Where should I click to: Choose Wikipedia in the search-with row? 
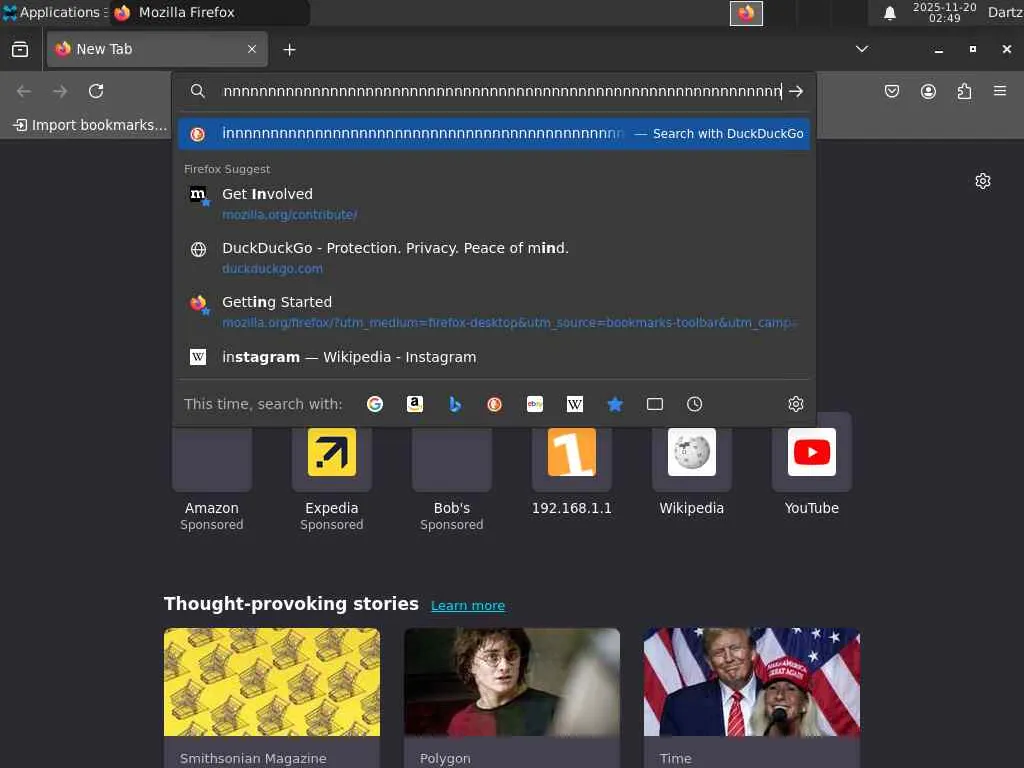pos(575,404)
